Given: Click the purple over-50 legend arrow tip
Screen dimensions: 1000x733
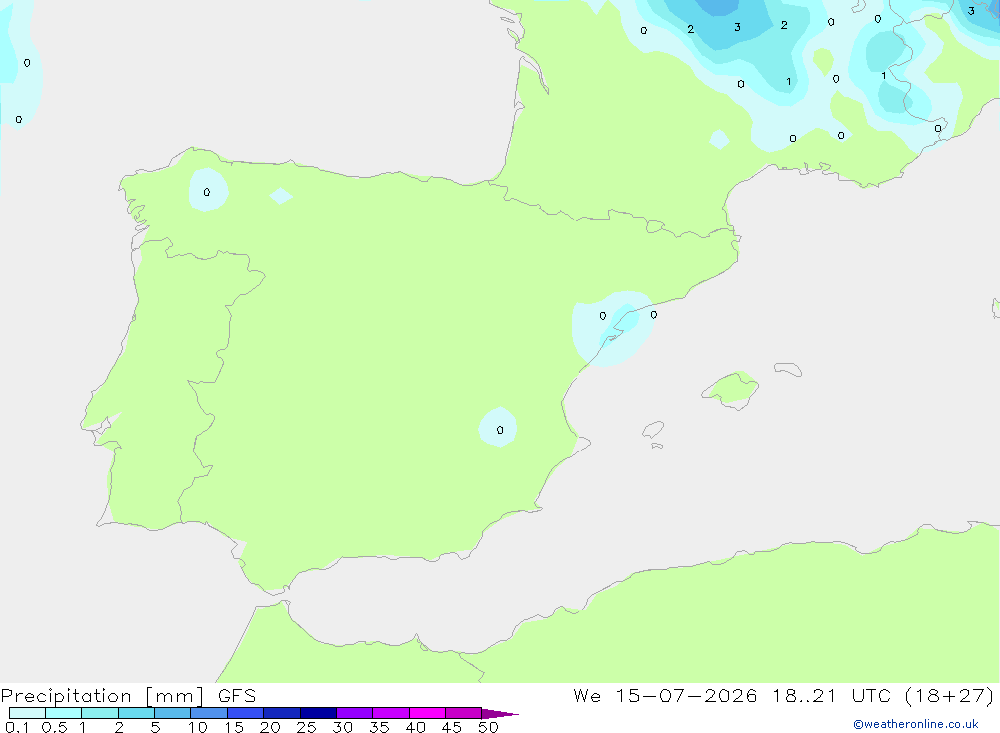Looking at the screenshot, I should tap(501, 713).
